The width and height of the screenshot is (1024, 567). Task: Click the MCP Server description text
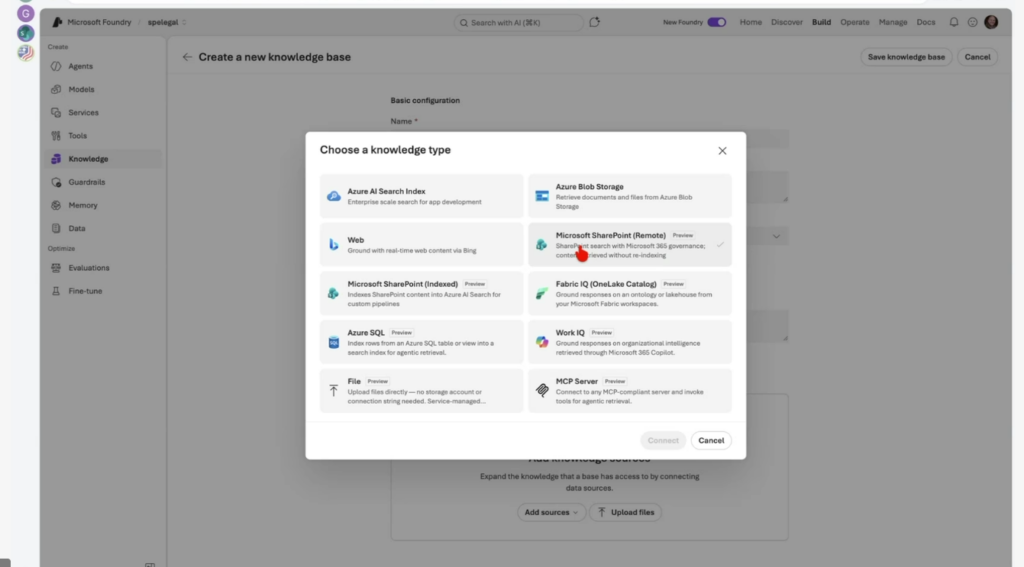(x=630, y=397)
